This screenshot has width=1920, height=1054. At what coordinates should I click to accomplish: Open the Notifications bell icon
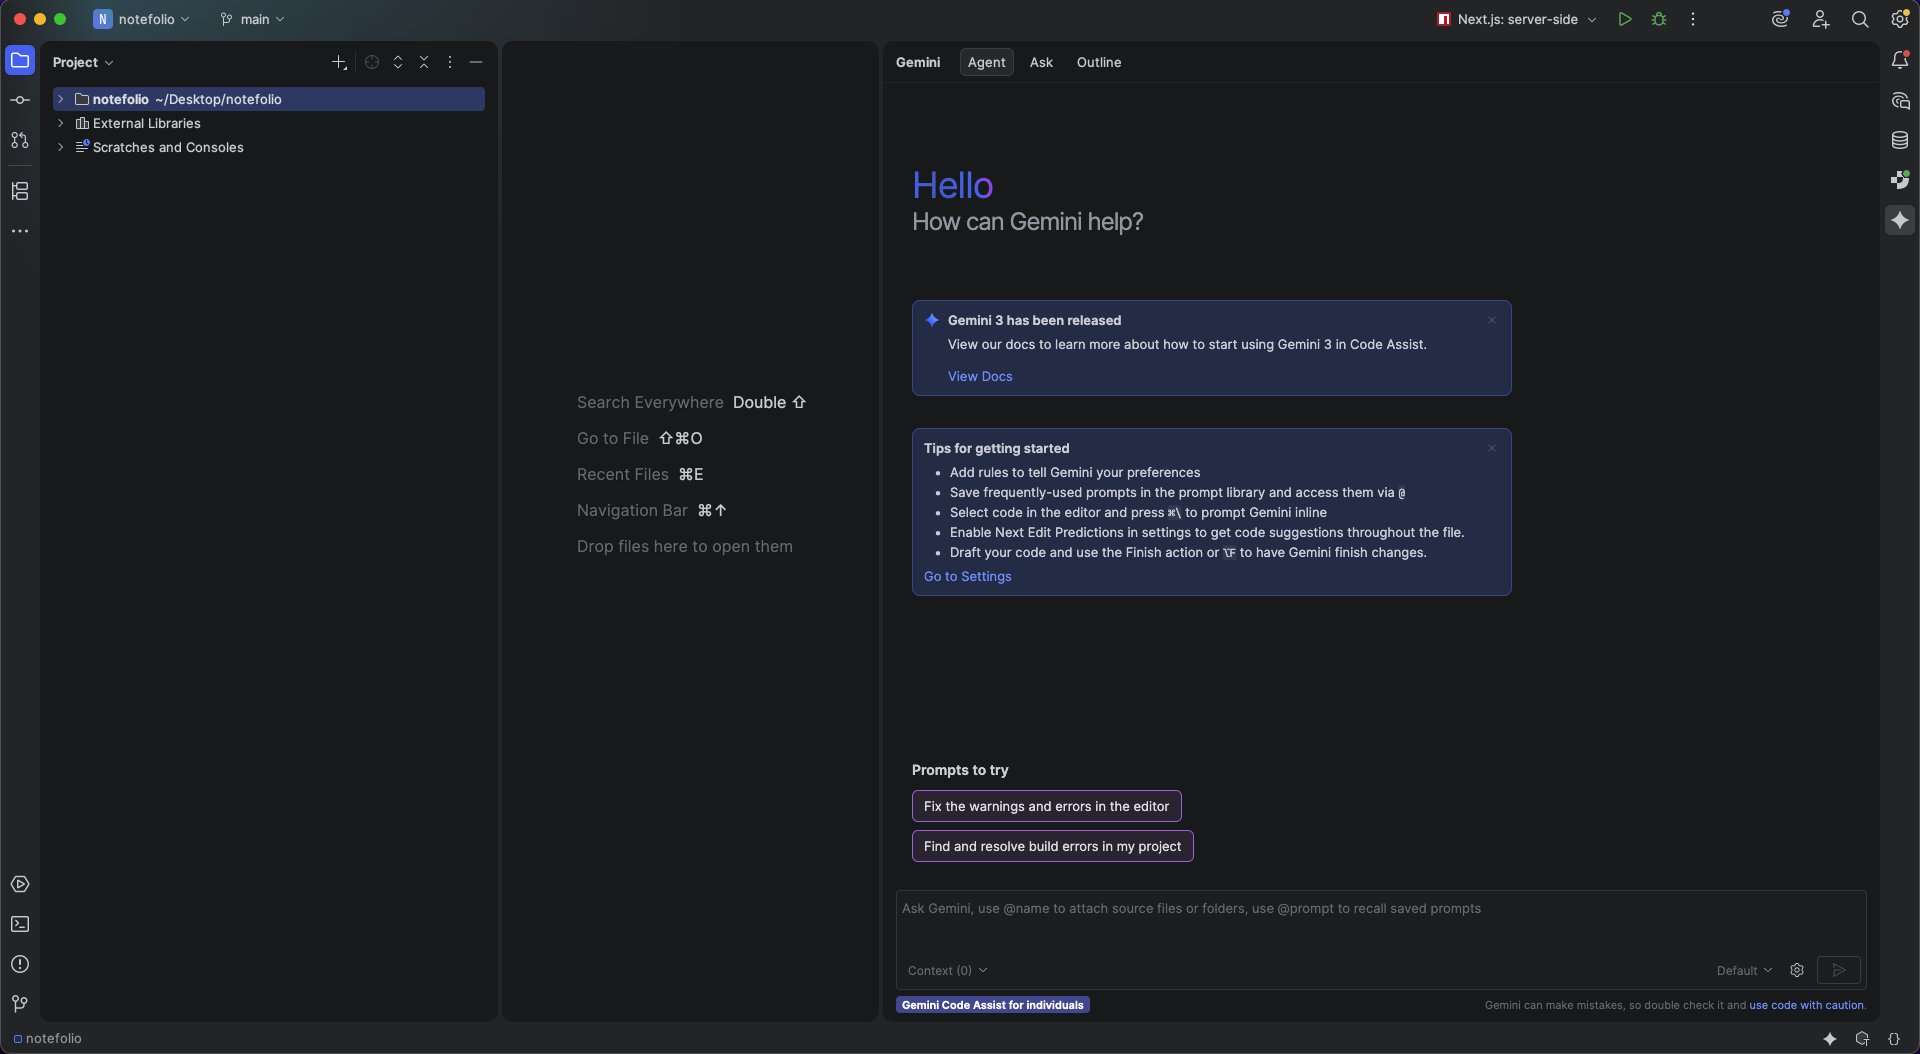click(1900, 61)
